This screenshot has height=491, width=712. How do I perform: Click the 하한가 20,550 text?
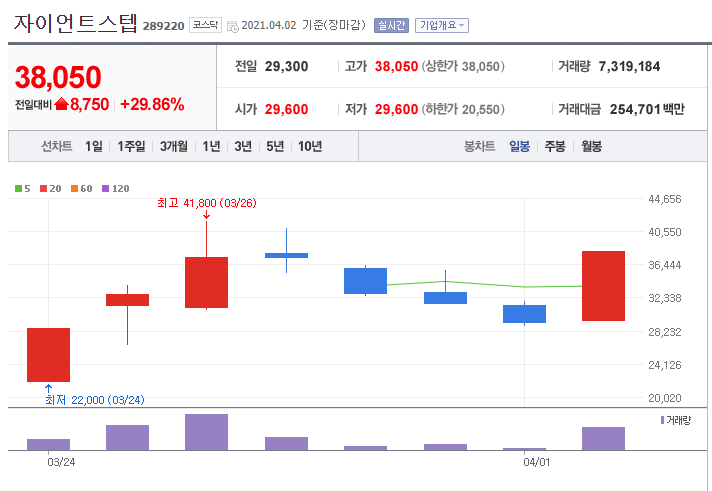[x=463, y=109]
